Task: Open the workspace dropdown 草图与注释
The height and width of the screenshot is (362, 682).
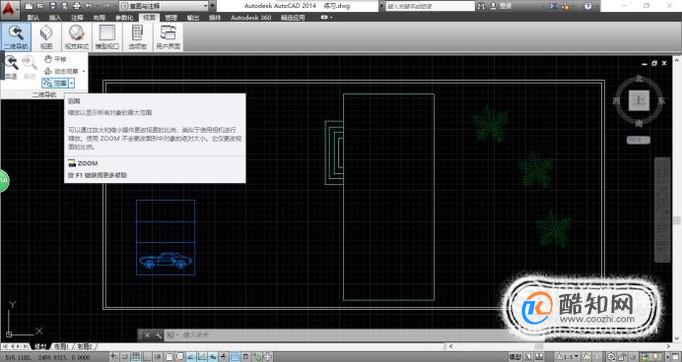Action: (164, 6)
